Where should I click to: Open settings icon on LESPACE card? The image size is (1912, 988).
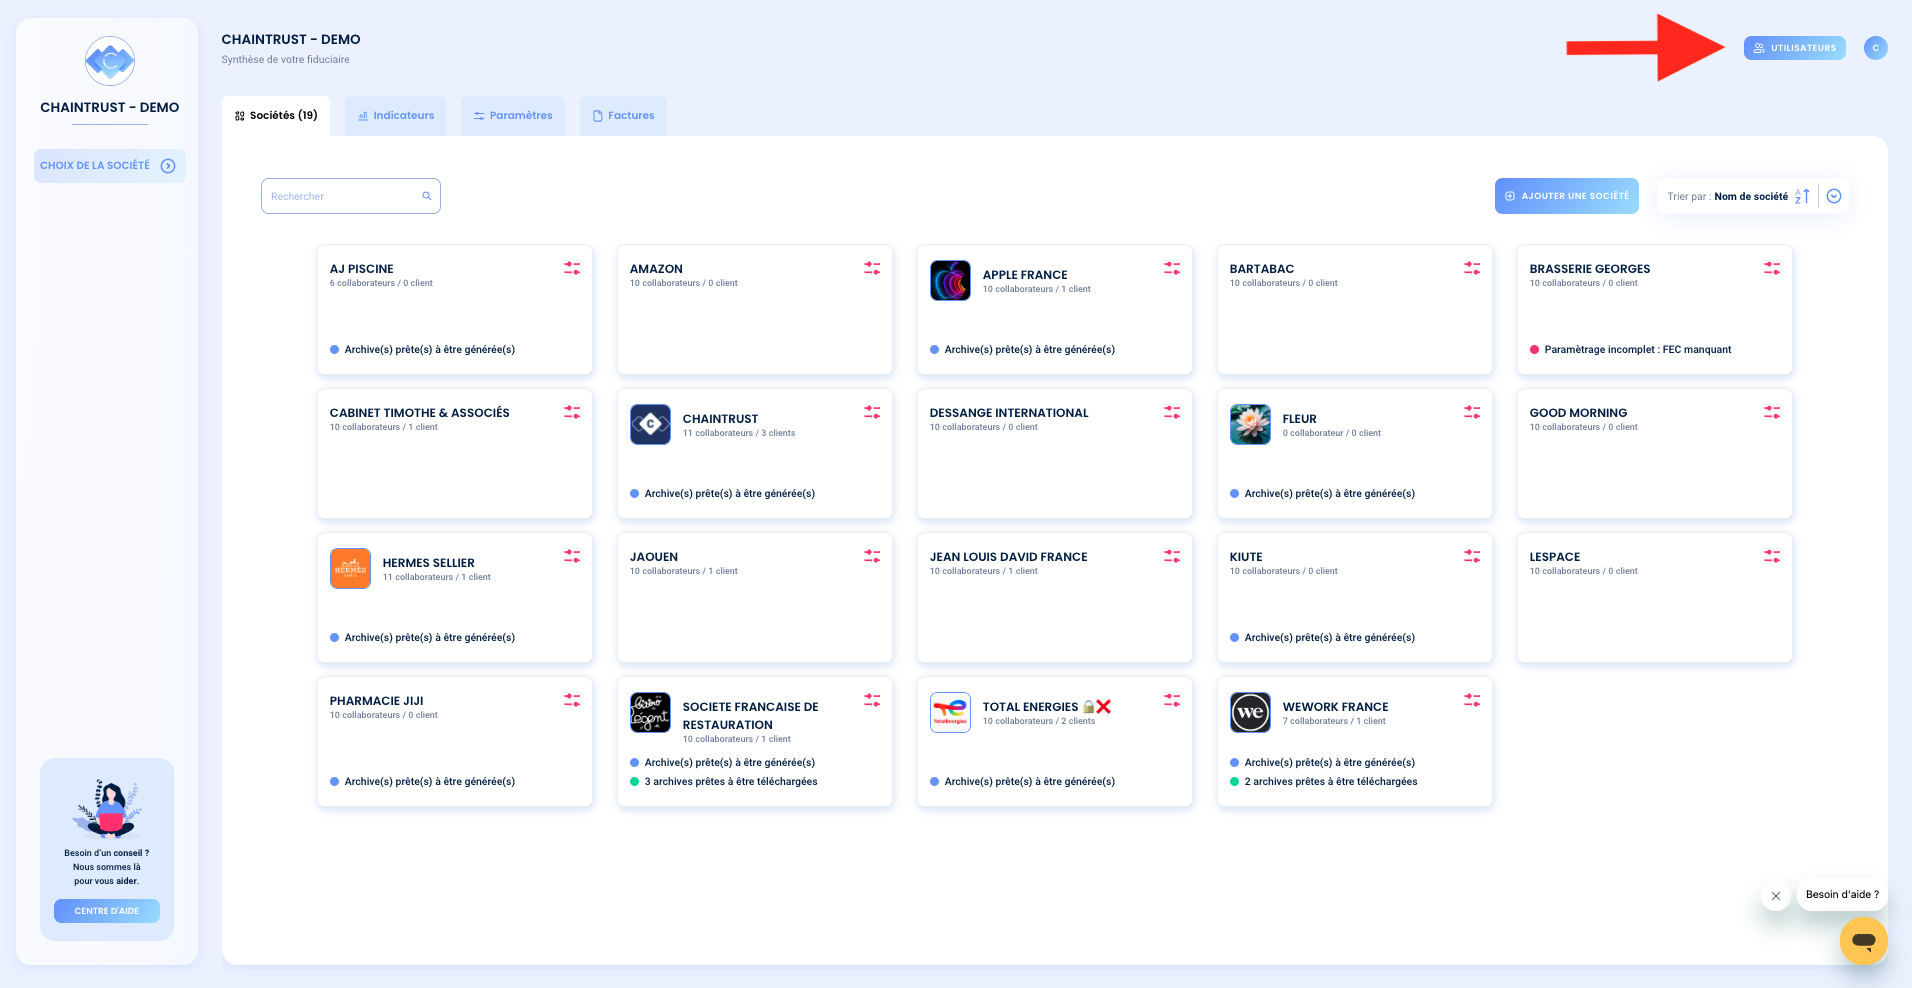[1772, 556]
